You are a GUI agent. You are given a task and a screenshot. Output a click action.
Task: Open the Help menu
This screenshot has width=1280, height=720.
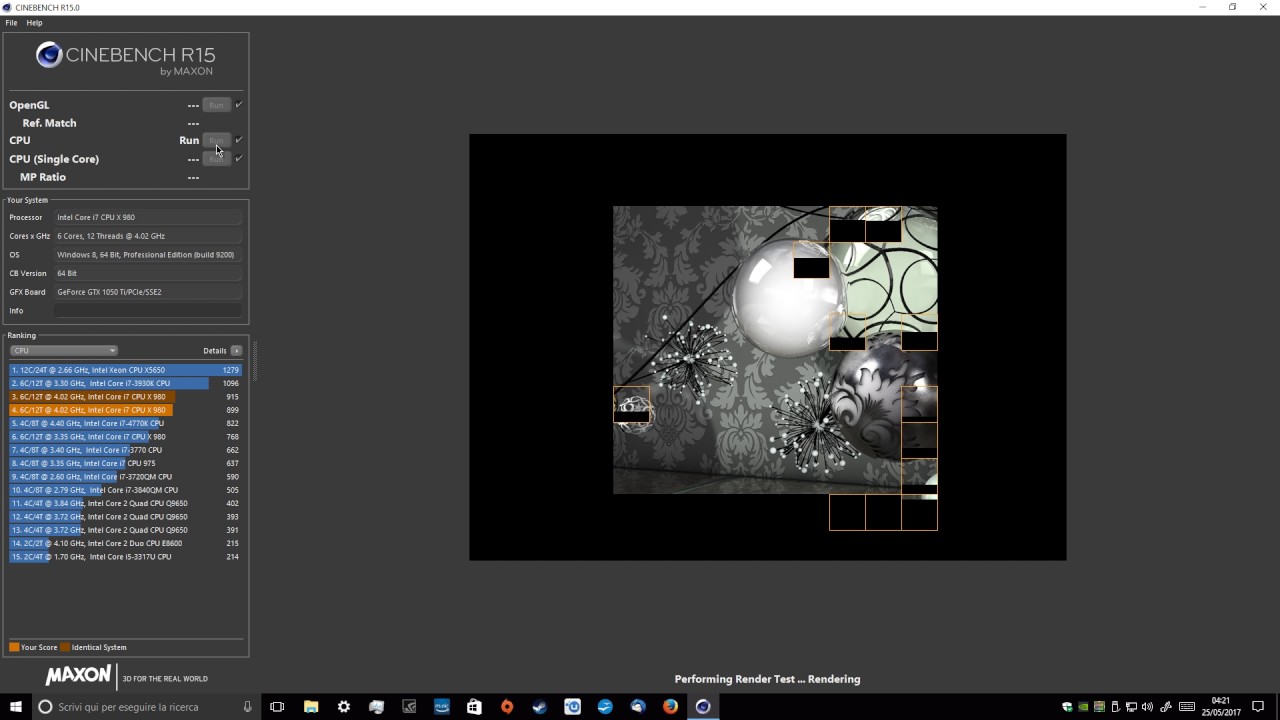pos(34,23)
